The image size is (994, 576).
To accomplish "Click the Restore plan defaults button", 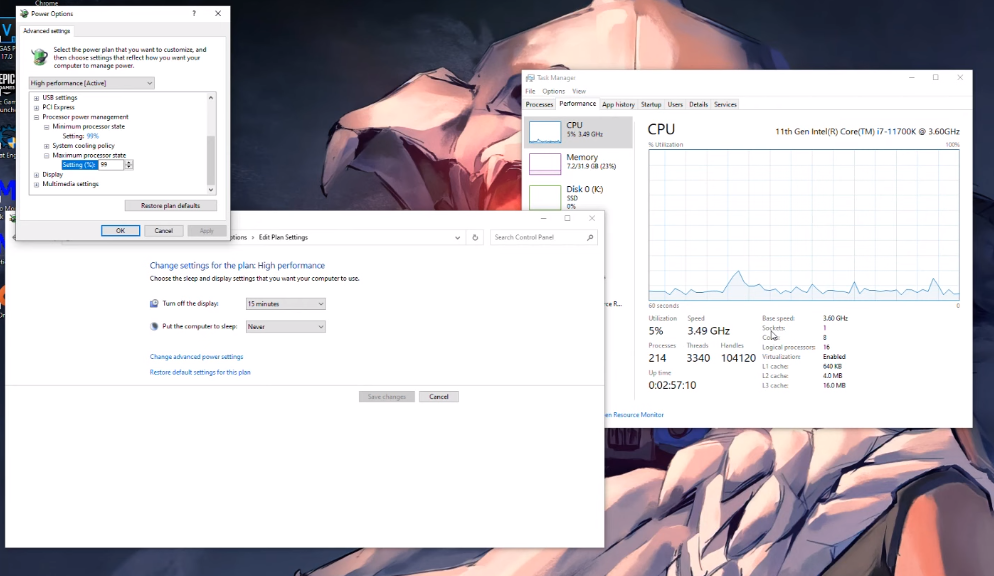I will point(171,206).
